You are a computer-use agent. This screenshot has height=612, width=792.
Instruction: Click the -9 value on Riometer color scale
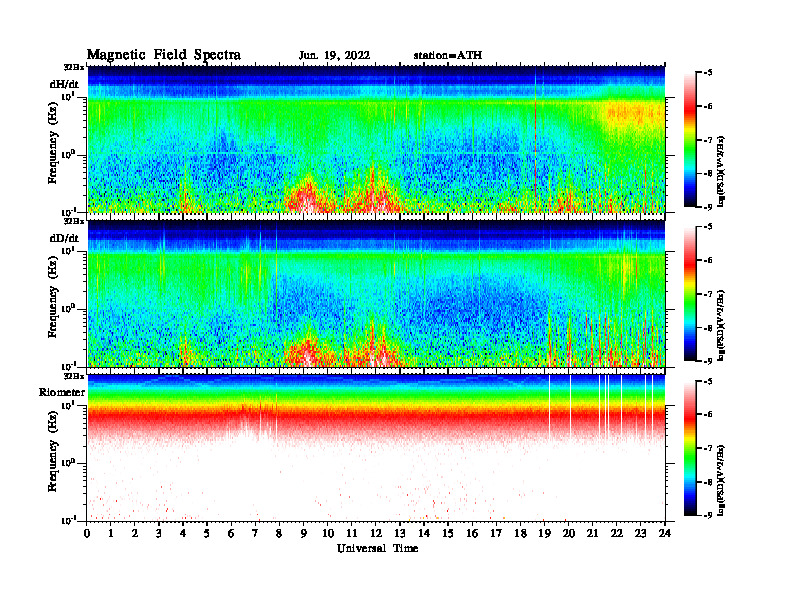(708, 515)
